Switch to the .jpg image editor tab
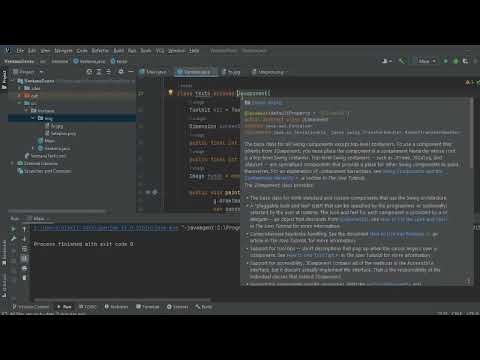This screenshot has width=480, height=360. coord(231,72)
